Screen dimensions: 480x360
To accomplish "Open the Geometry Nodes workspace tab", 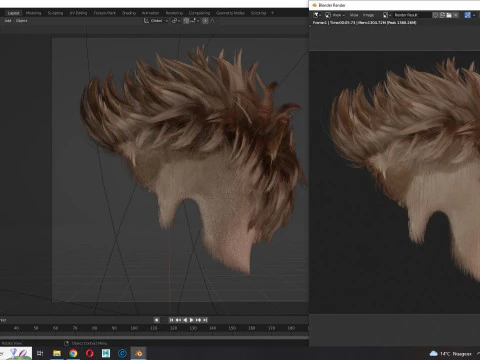I will [230, 13].
